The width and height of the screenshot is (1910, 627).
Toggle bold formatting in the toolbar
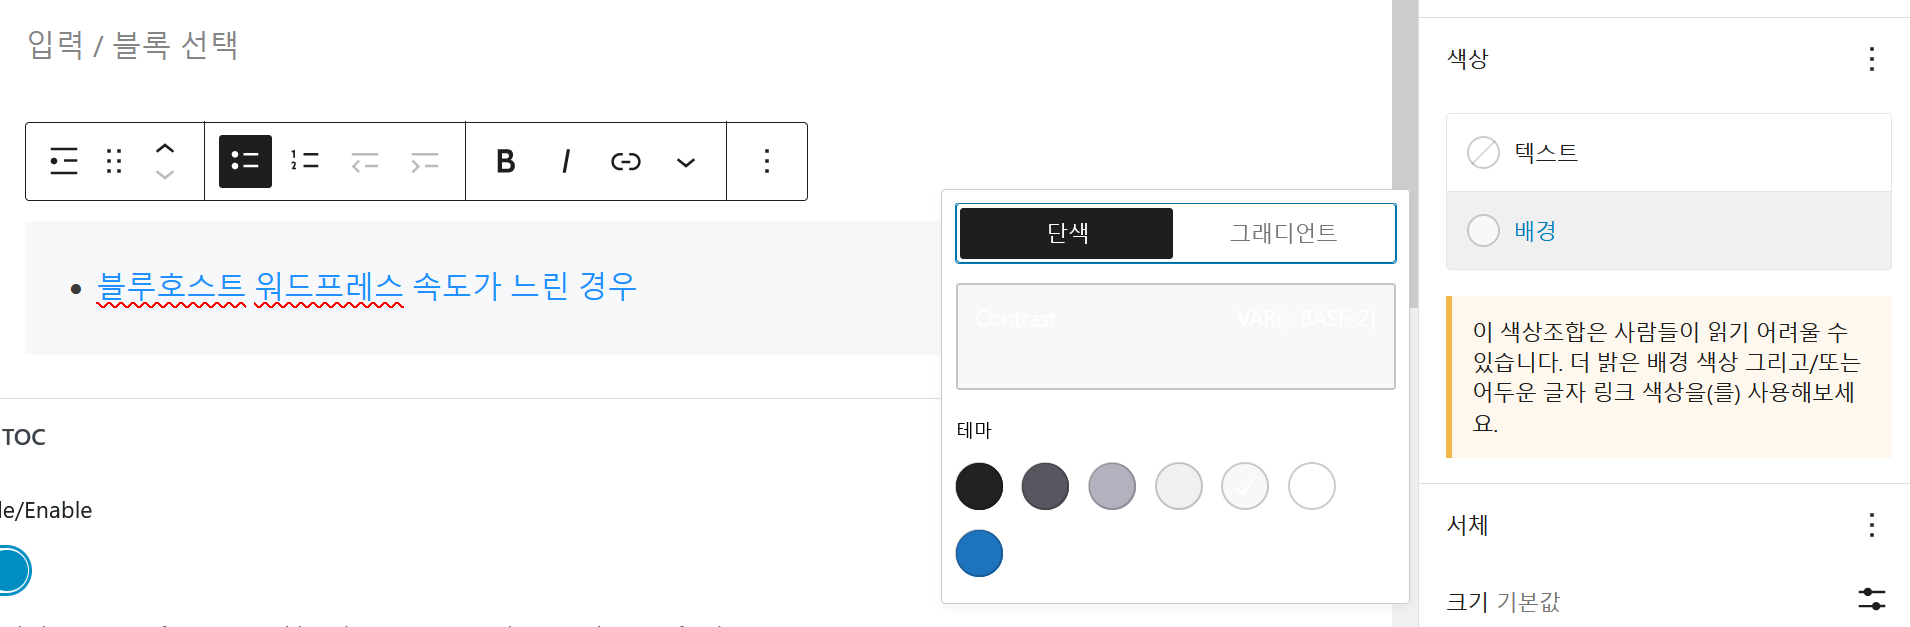coord(505,161)
